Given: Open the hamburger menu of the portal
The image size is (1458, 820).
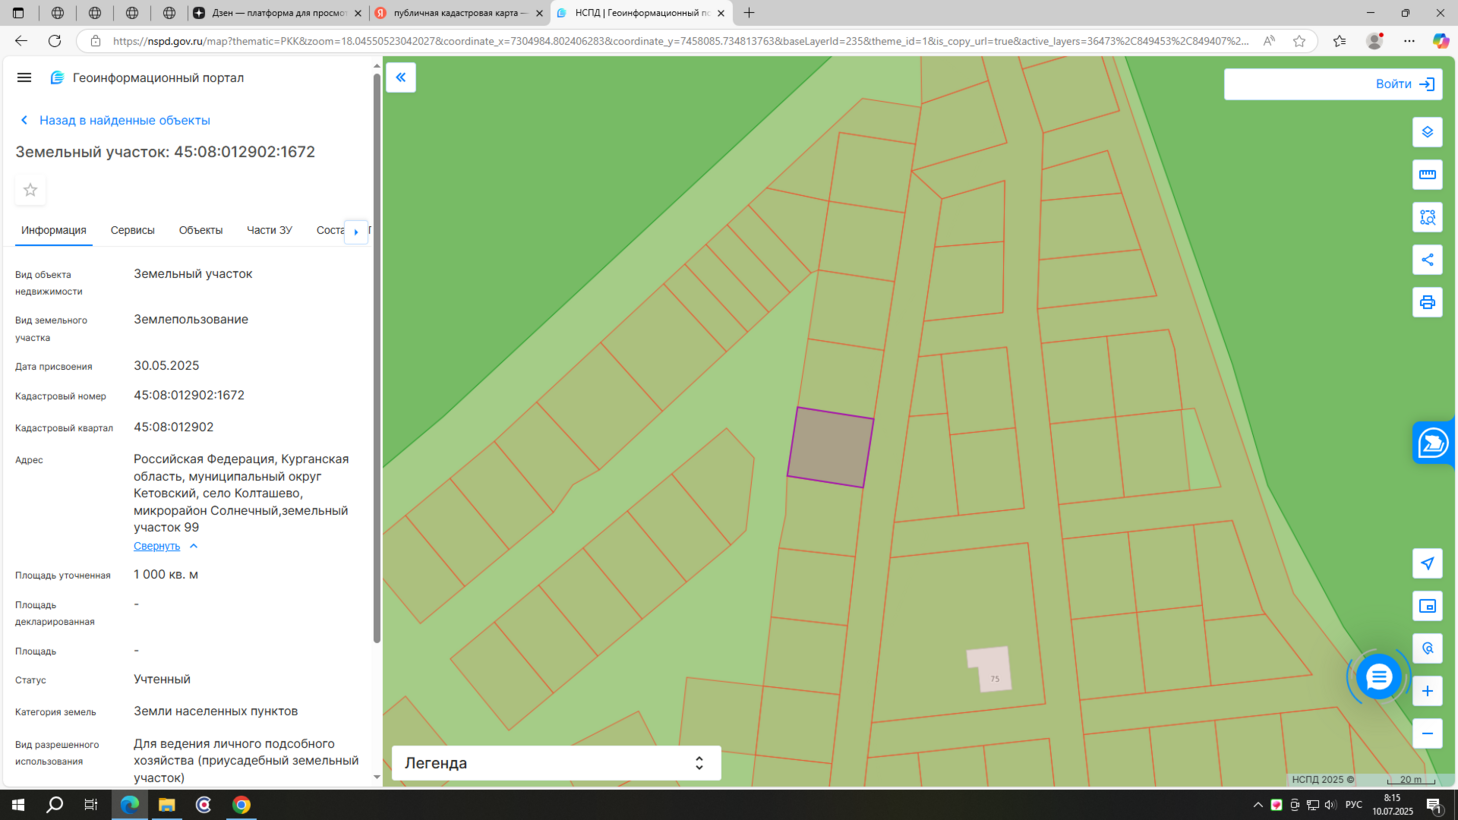Looking at the screenshot, I should click(x=24, y=77).
